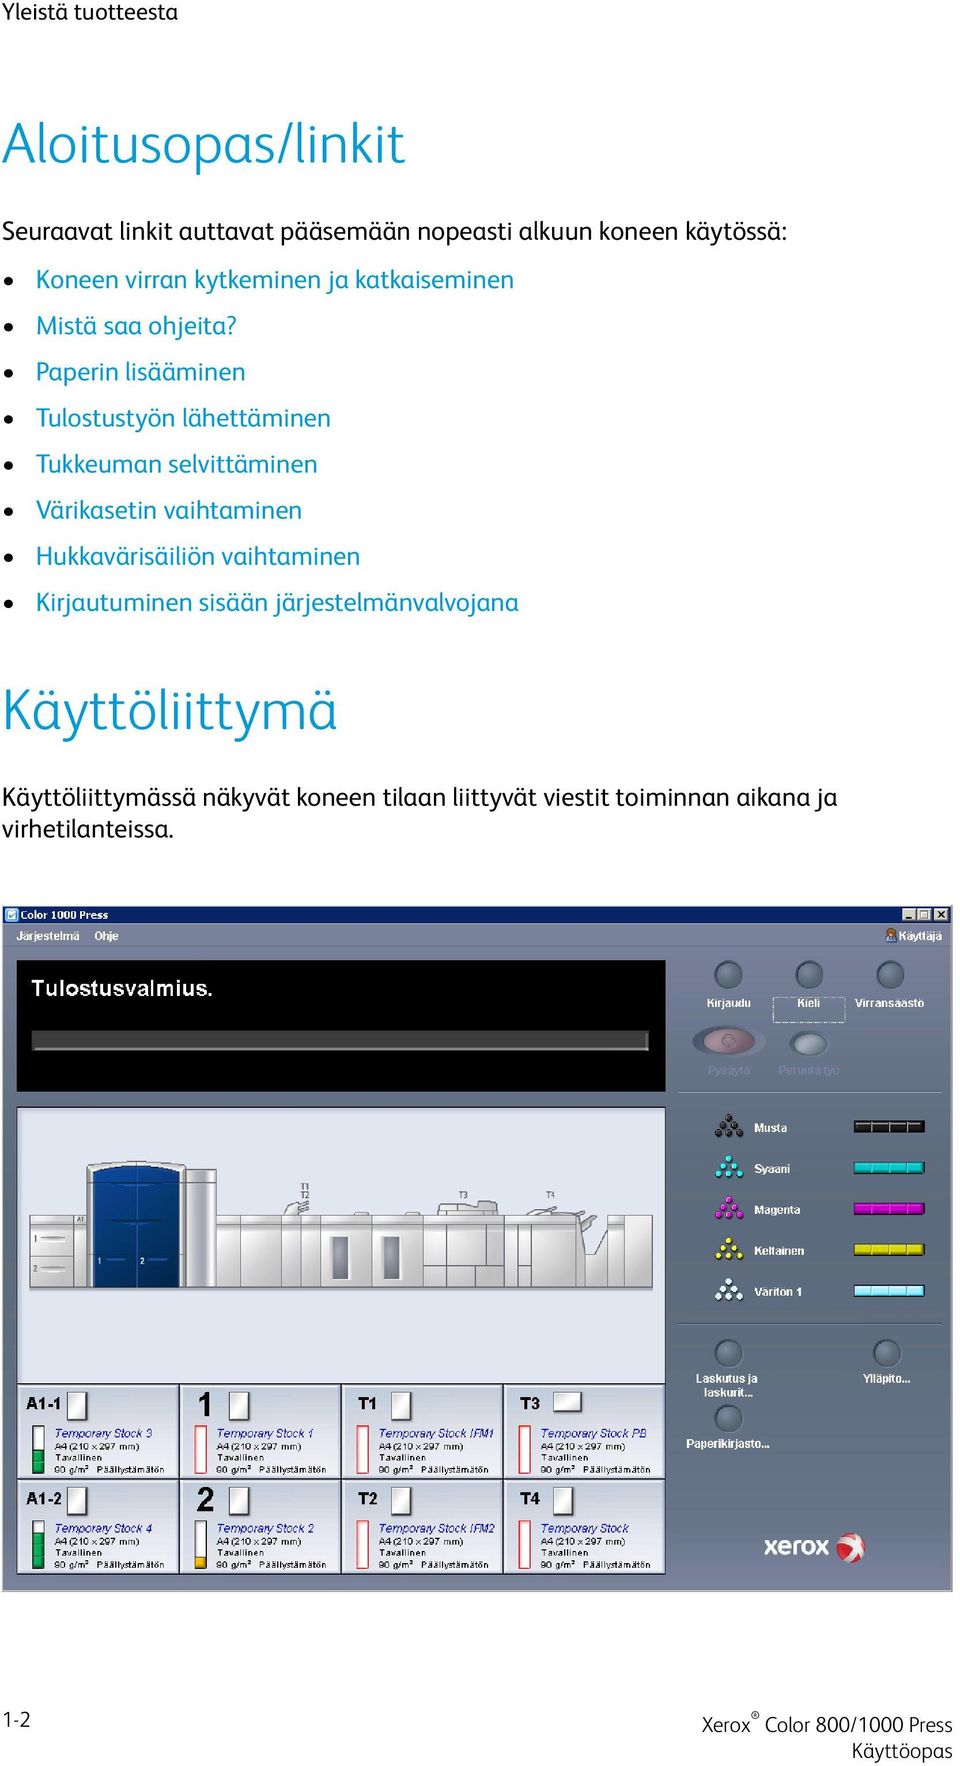Click the T4 tray paper orientation icon

[563, 1501]
